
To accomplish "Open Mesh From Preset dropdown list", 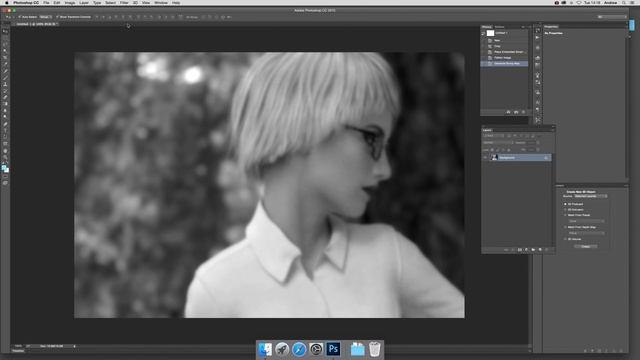I will tap(587, 221).
